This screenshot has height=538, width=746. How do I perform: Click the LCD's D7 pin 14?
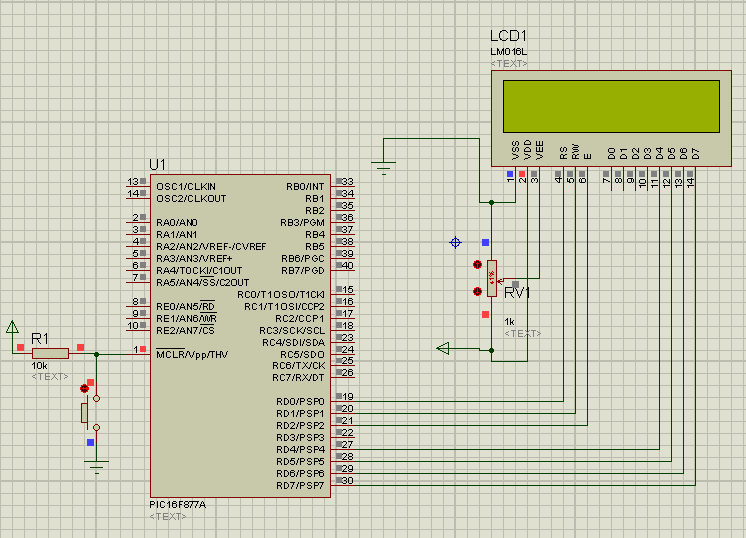[x=690, y=177]
